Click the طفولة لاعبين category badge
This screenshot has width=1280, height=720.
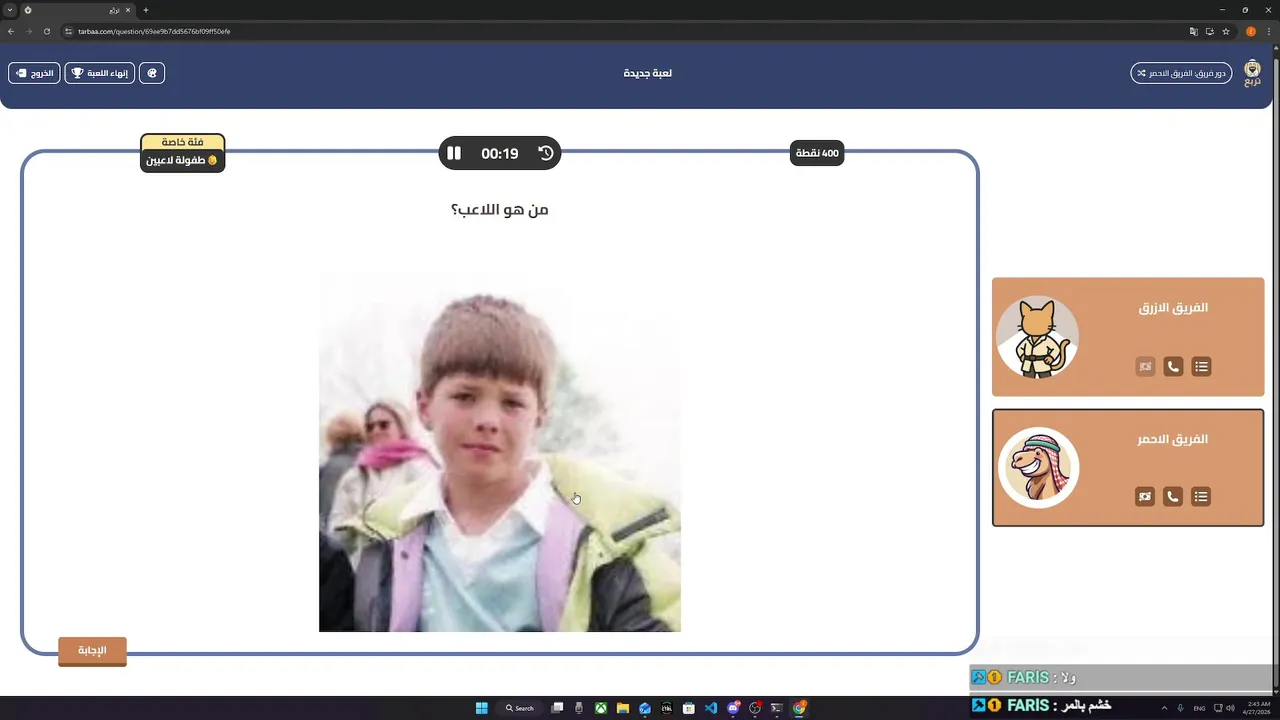coord(182,160)
